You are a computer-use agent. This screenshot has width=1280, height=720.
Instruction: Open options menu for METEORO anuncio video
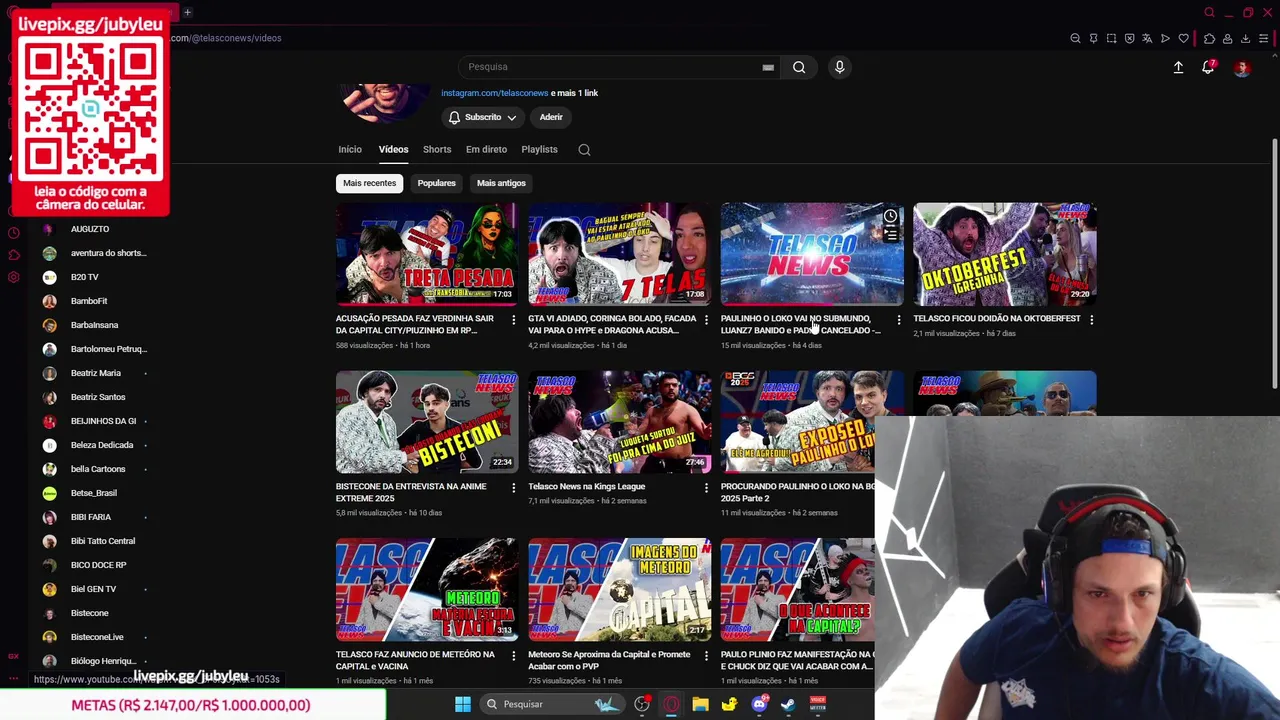point(513,656)
